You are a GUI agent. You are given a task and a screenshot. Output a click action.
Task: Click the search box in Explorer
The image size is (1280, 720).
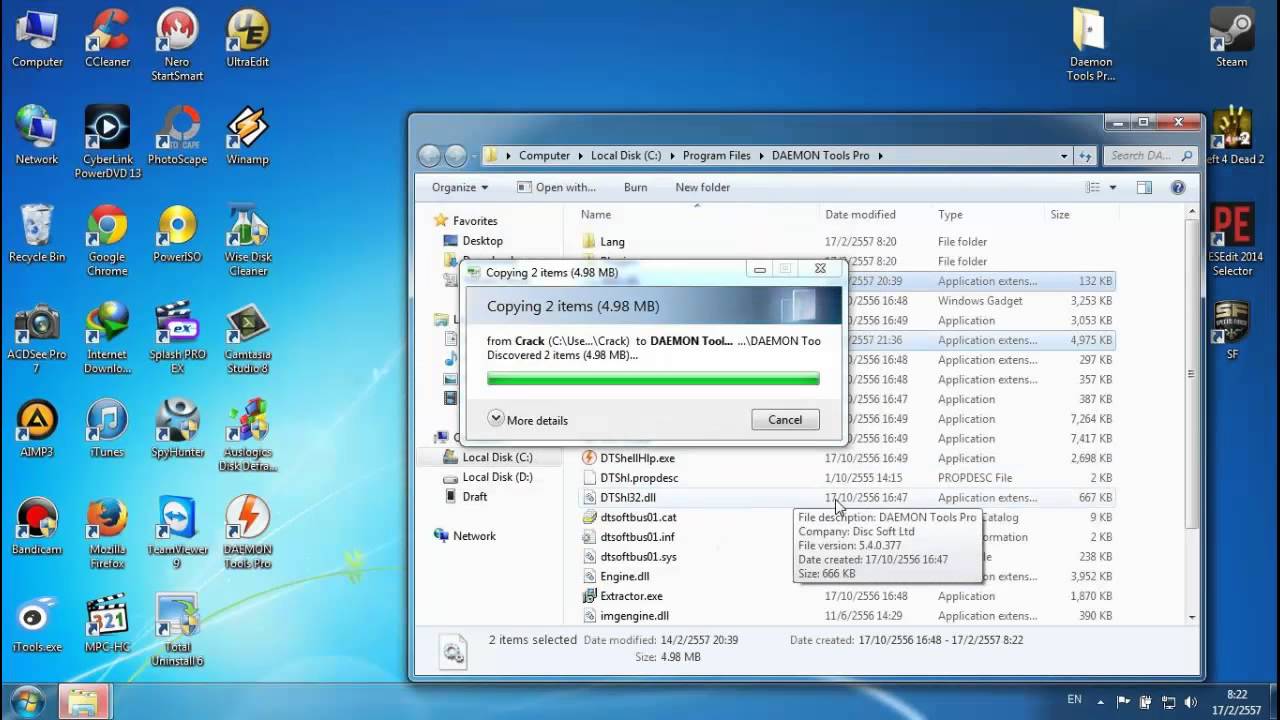pyautogui.click(x=1151, y=156)
